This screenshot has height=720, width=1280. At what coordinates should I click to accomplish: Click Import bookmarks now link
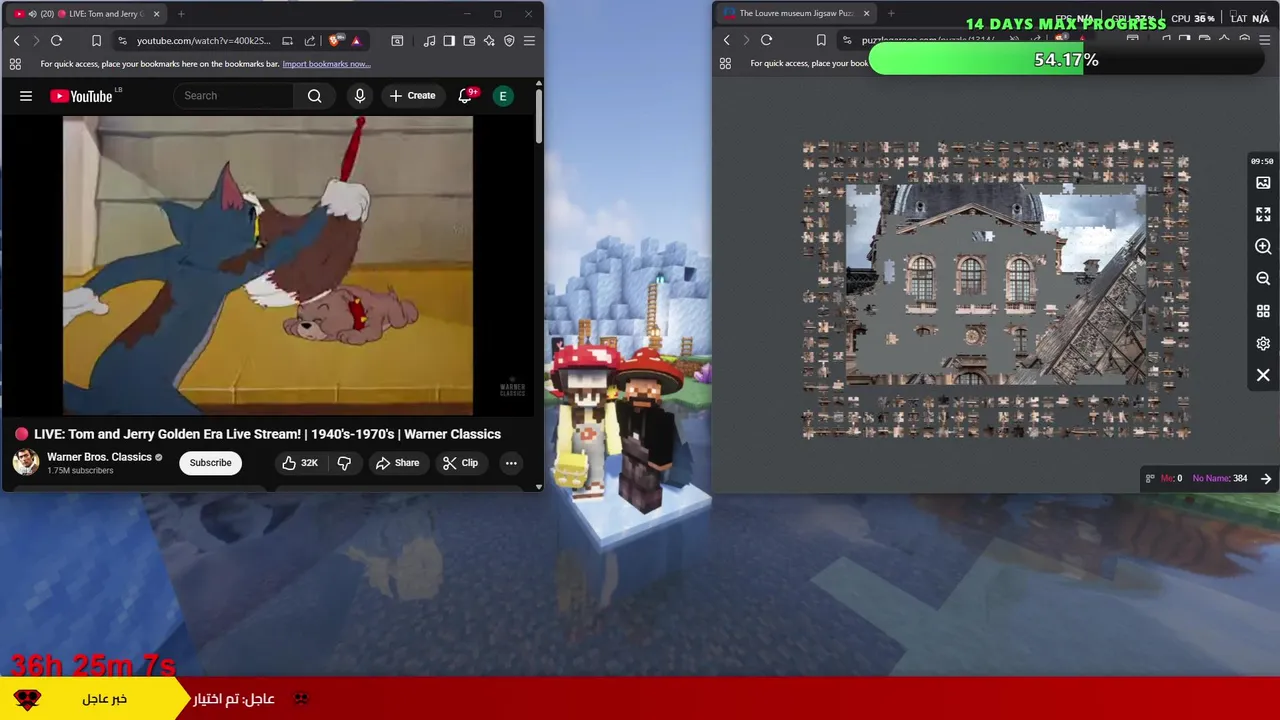point(326,64)
